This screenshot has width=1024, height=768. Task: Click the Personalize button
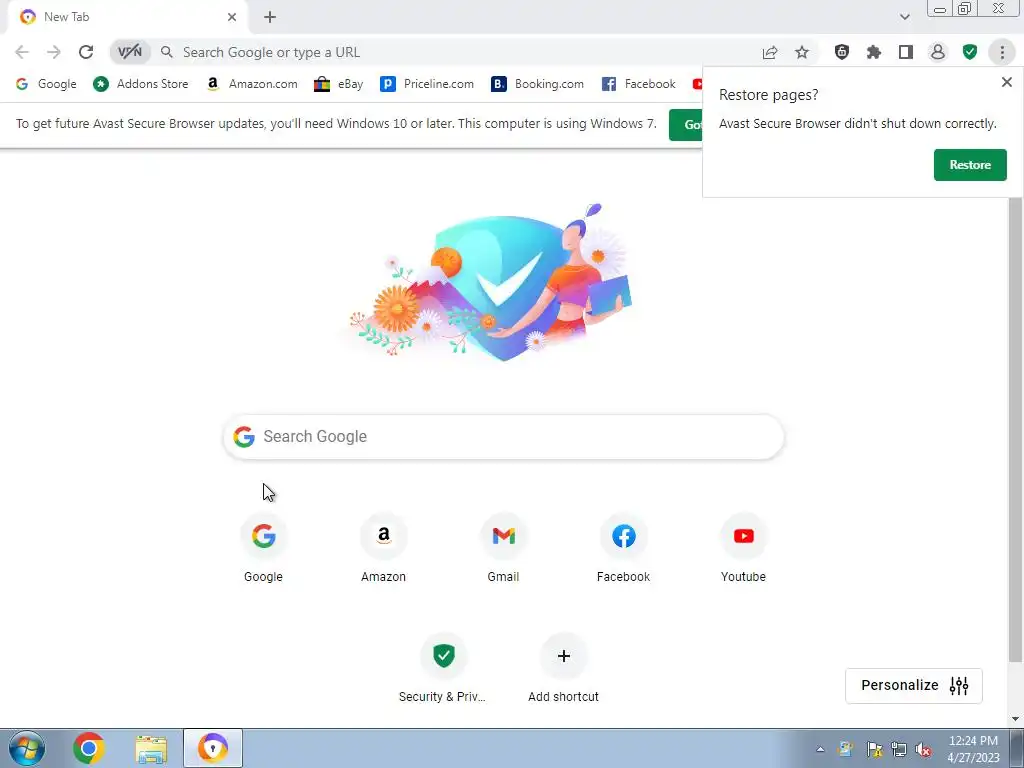tap(914, 686)
